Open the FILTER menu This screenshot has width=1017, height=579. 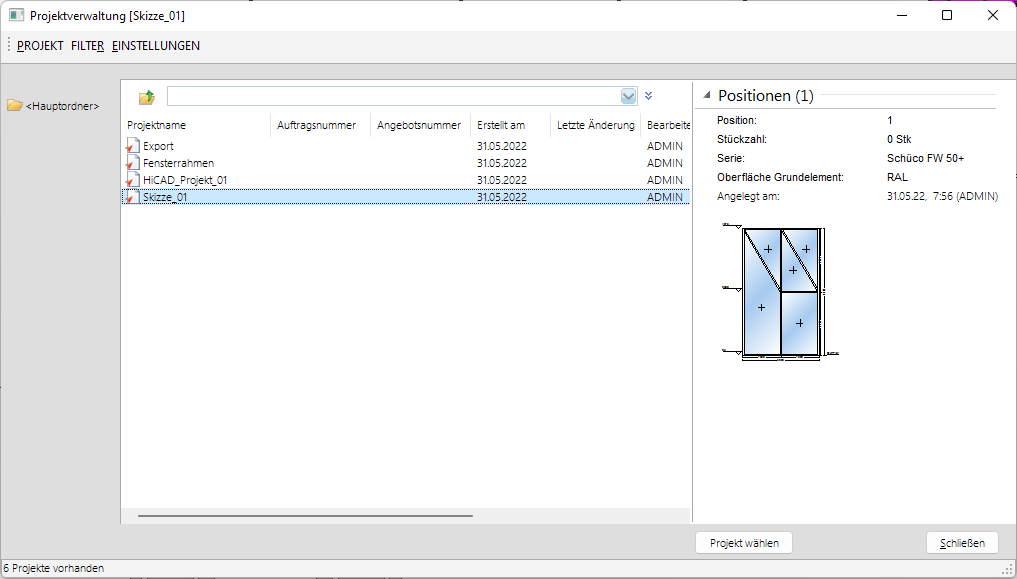(87, 46)
